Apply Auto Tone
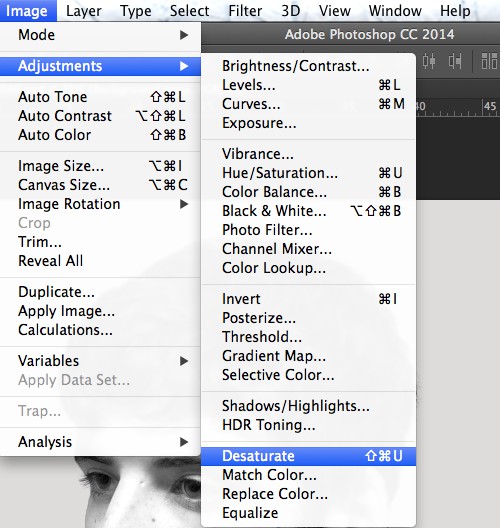Viewport: 500px width, 528px height. [x=100, y=97]
